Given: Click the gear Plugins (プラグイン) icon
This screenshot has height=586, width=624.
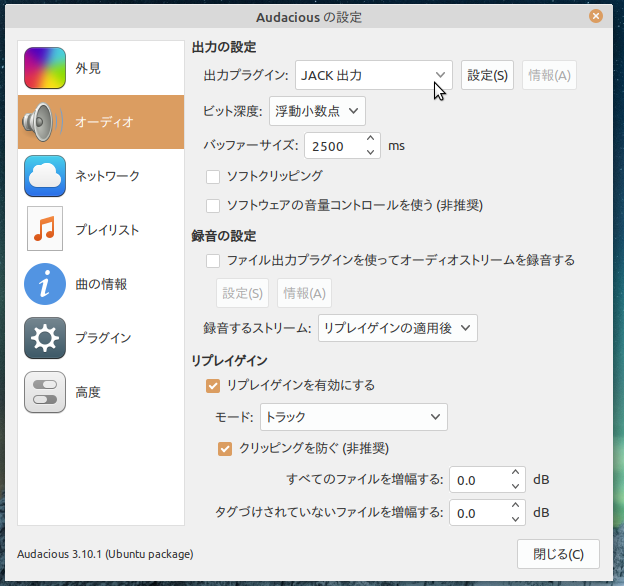Looking at the screenshot, I should [x=45, y=338].
